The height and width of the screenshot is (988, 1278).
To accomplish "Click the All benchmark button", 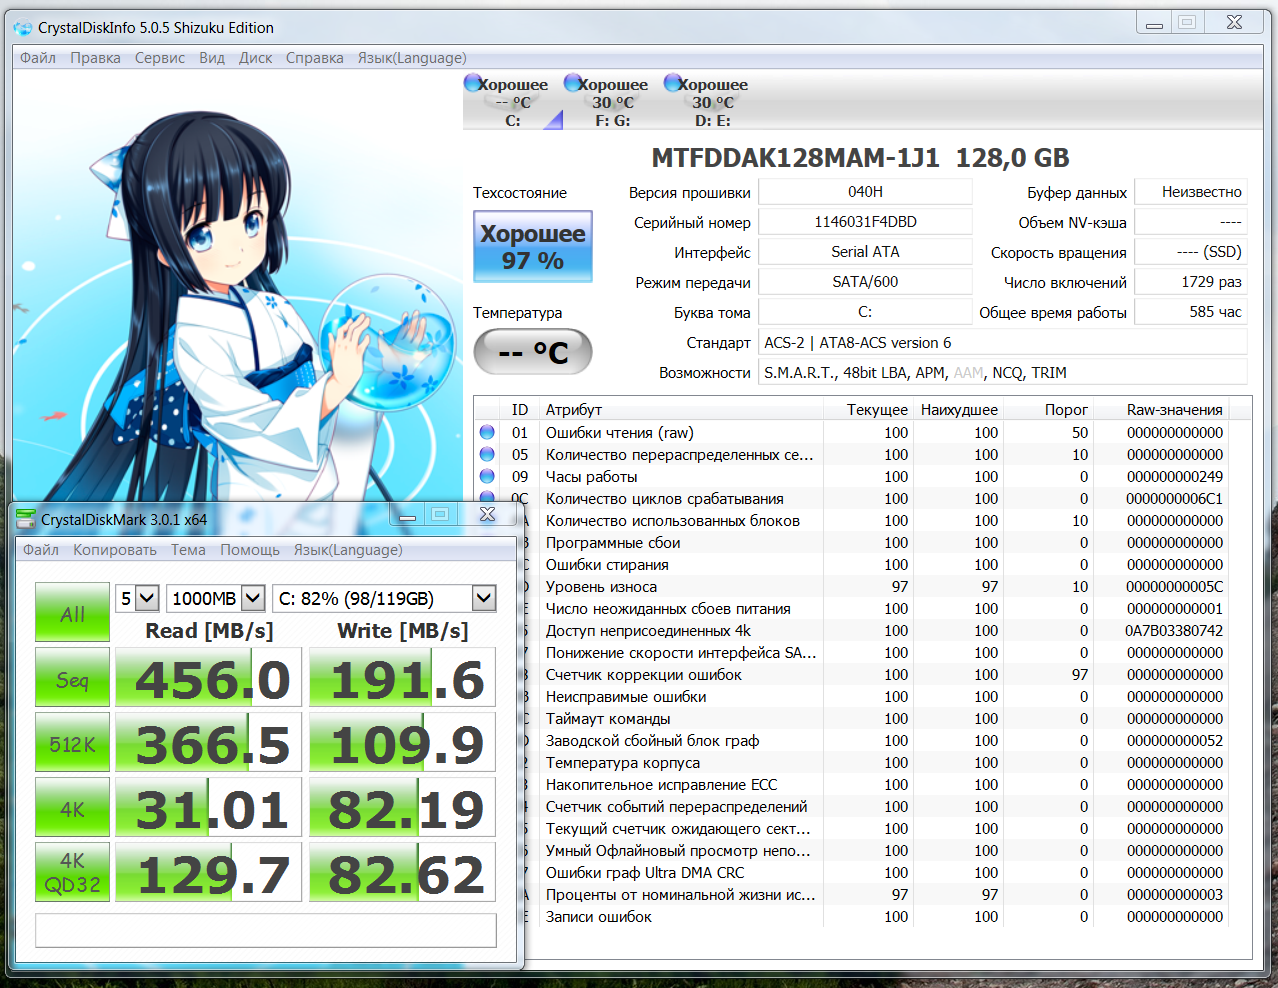I will point(72,613).
